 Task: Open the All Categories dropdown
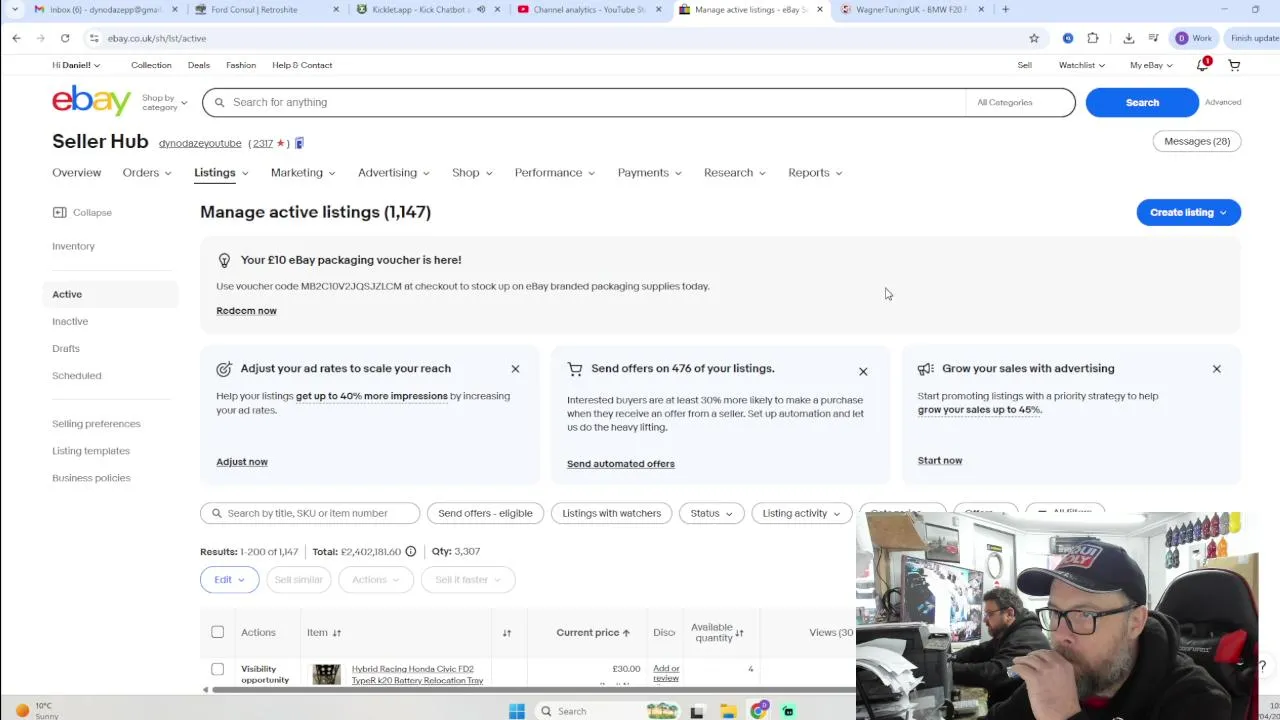[1020, 102]
